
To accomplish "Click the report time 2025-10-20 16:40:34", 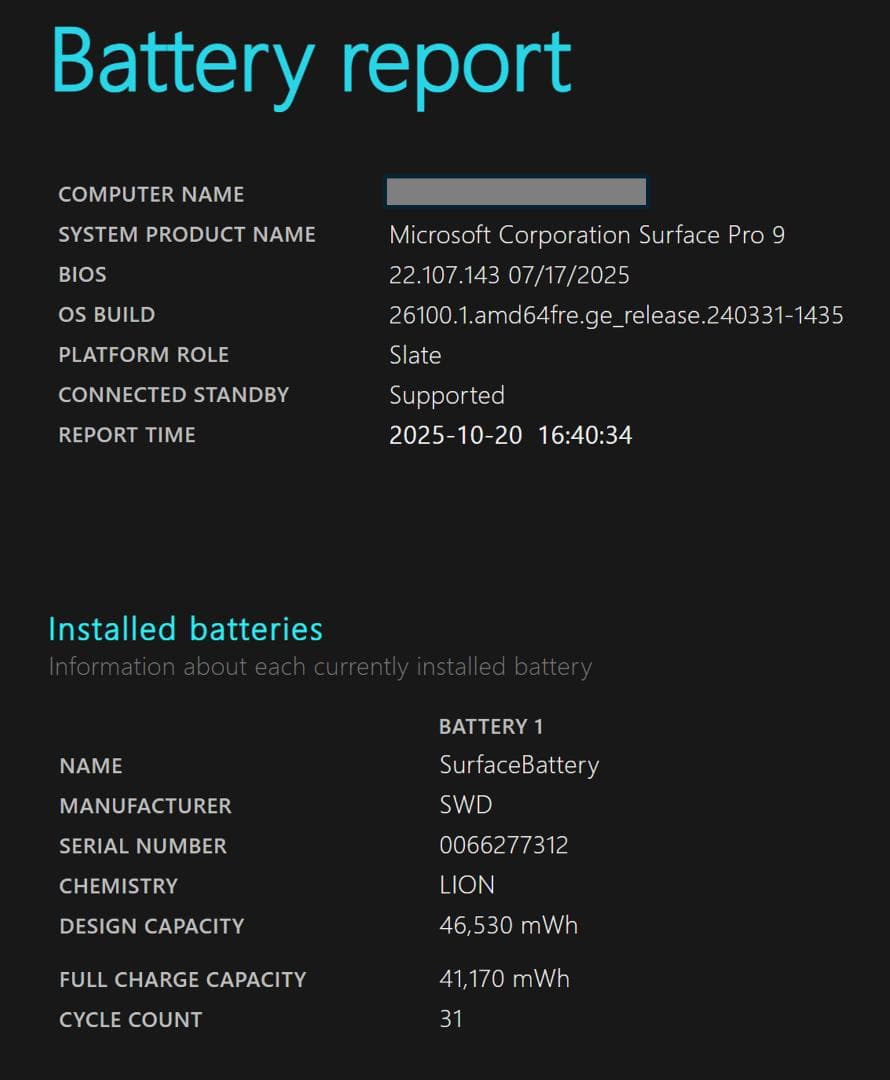I will pos(510,435).
